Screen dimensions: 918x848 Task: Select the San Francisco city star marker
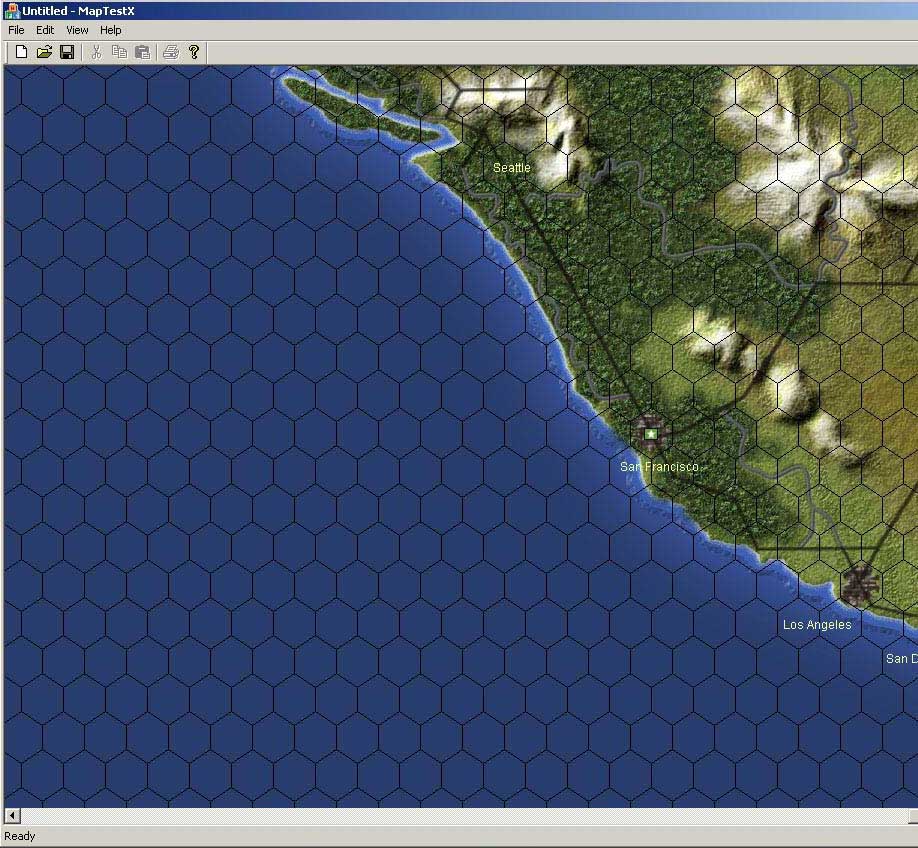pyautogui.click(x=650, y=434)
